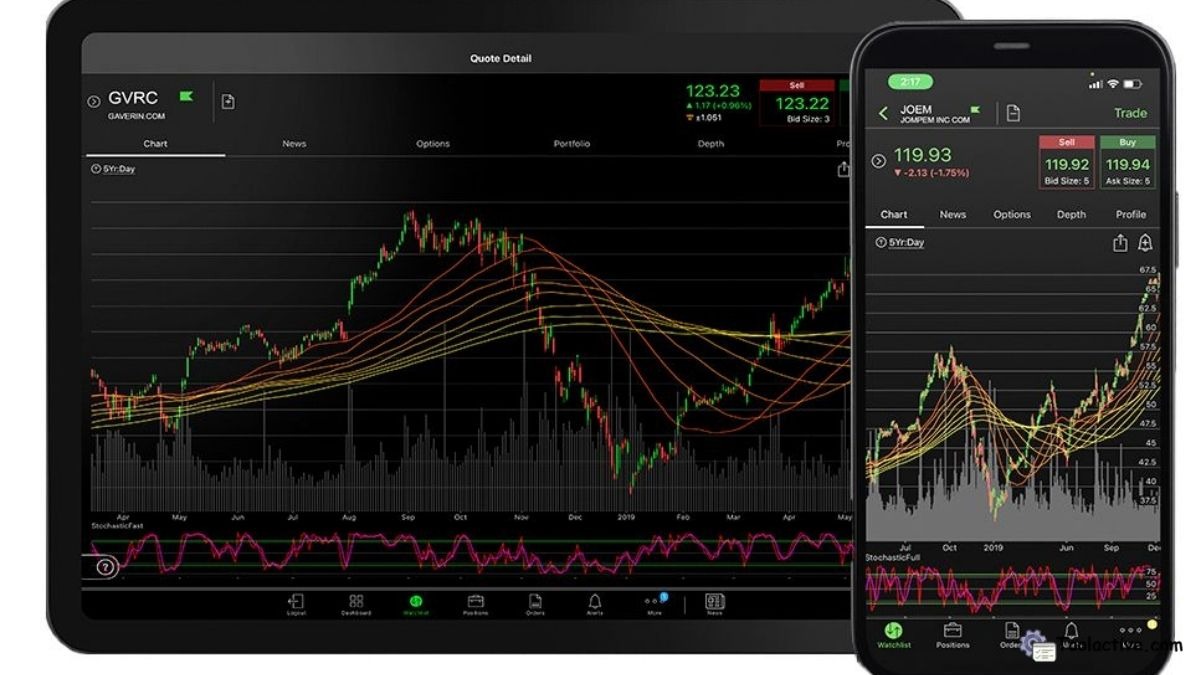This screenshot has height=675, width=1200.
Task: Tap the back chevron beside JOEM
Action: pos(883,112)
